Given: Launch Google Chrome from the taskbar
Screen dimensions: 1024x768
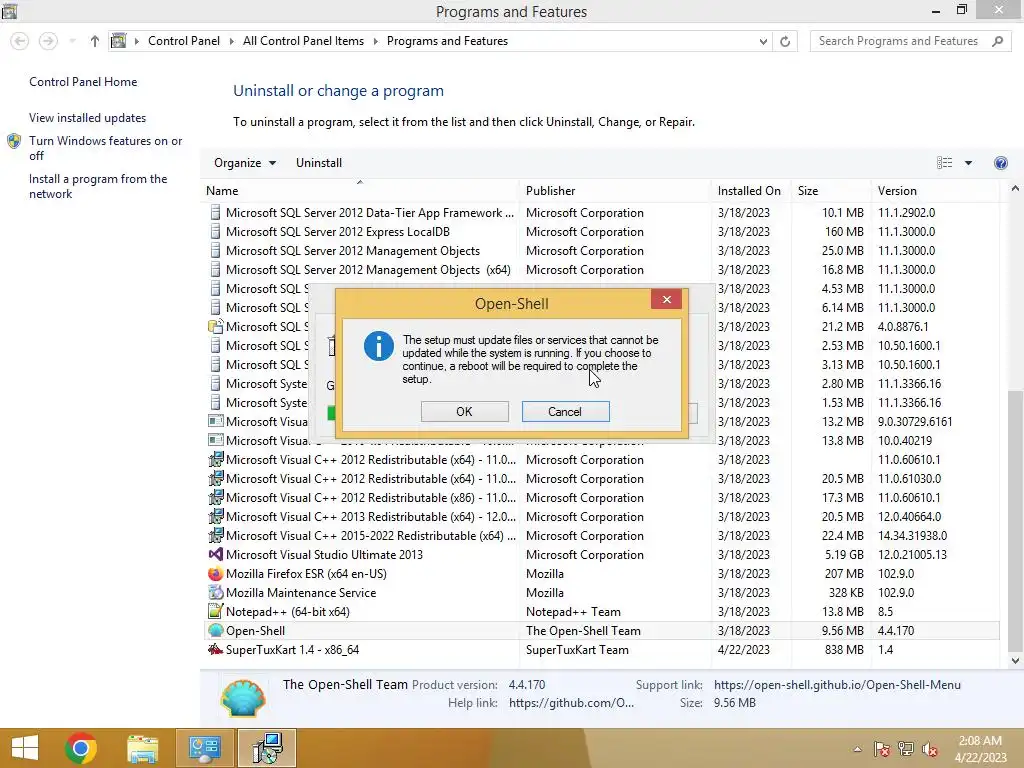Looking at the screenshot, I should tap(81, 748).
